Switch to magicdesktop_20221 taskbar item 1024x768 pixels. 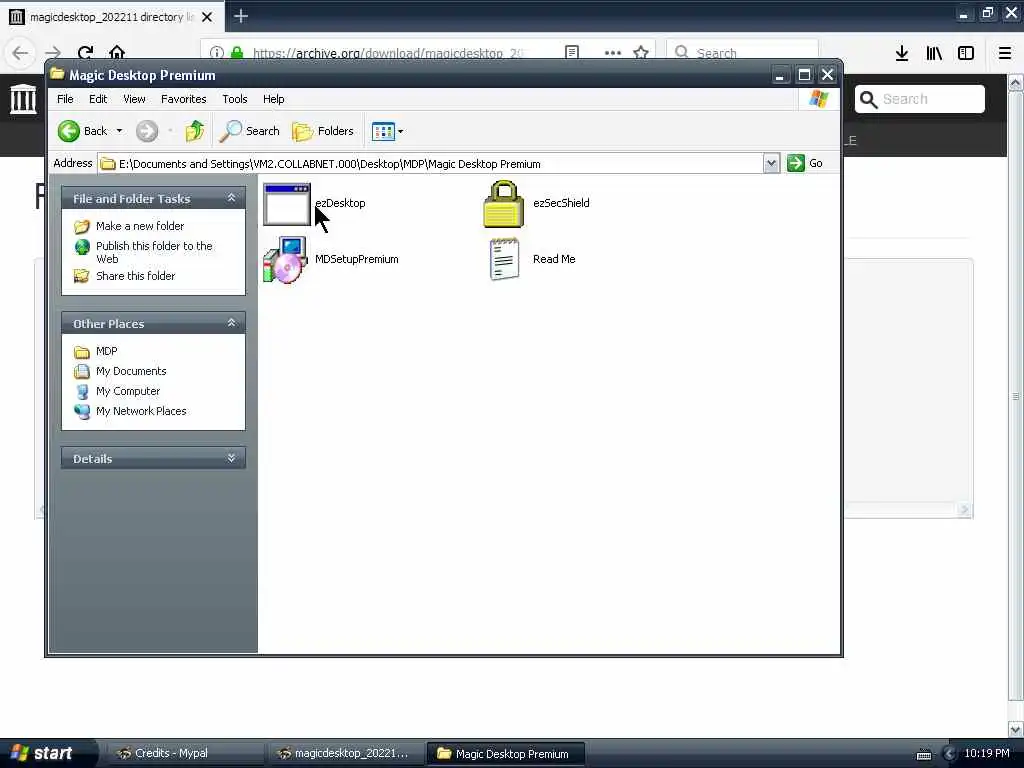coord(345,753)
